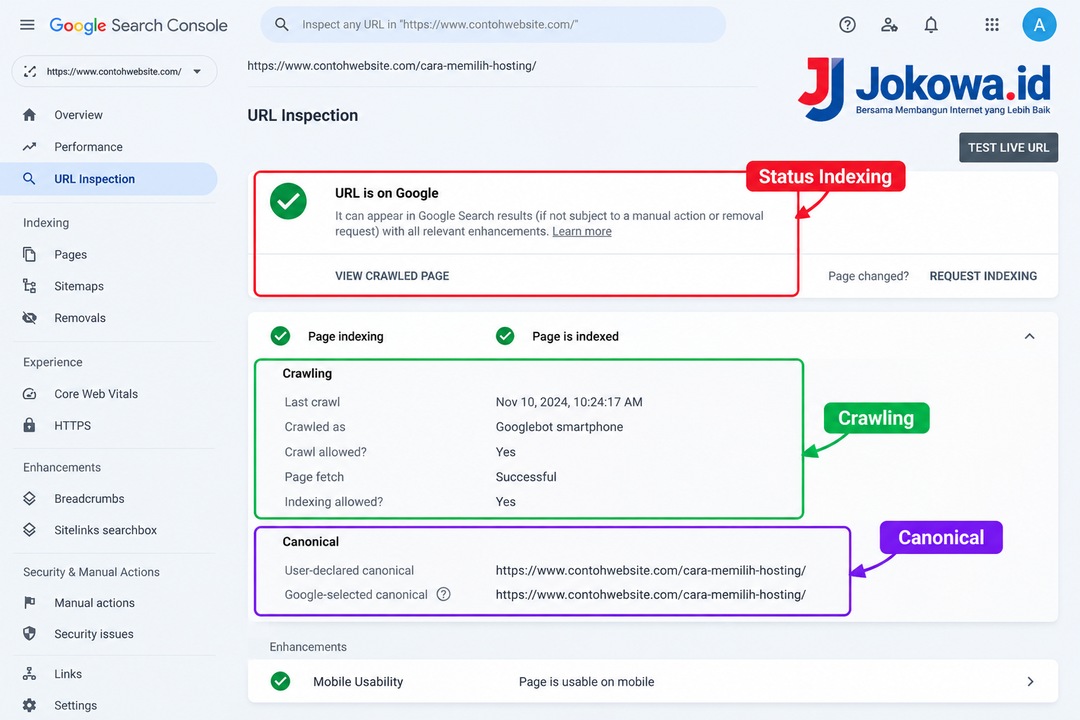
Task: Open the Learn more link
Action: pyautogui.click(x=581, y=232)
